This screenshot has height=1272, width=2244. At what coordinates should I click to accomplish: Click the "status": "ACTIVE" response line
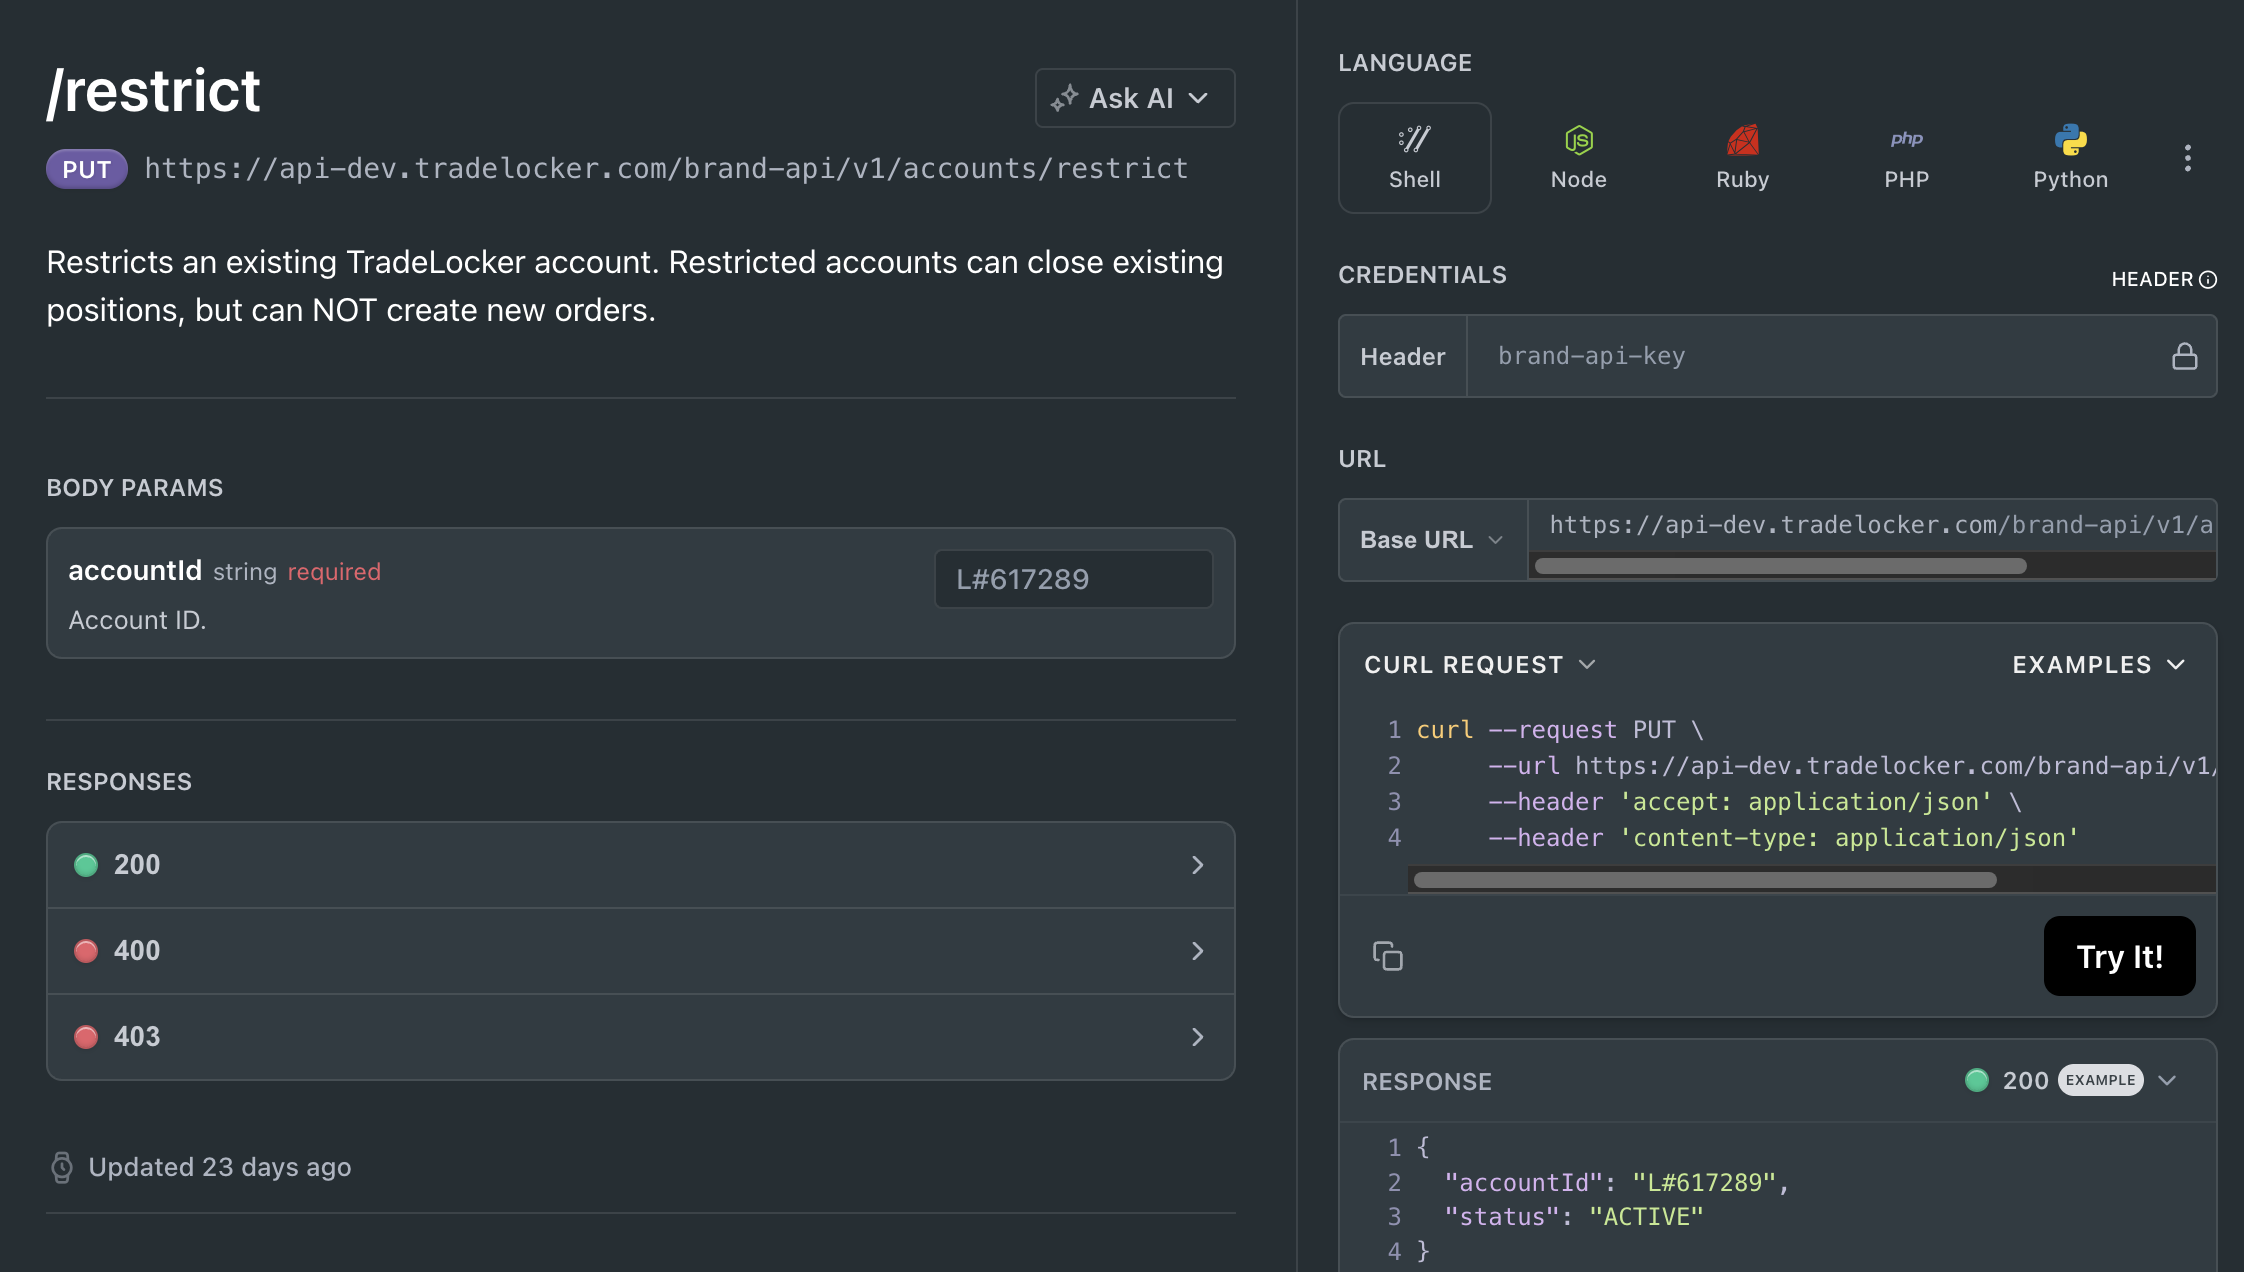[x=1574, y=1217]
